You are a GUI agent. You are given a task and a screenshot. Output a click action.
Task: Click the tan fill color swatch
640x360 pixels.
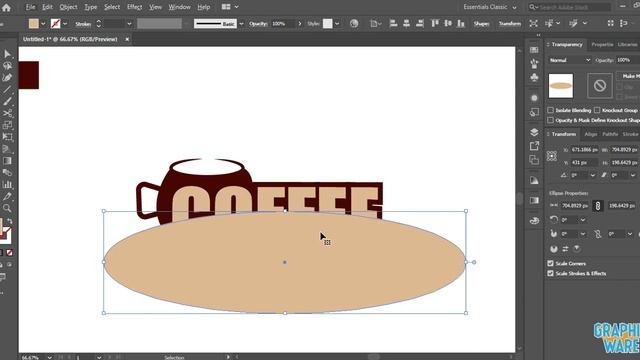[x=33, y=24]
